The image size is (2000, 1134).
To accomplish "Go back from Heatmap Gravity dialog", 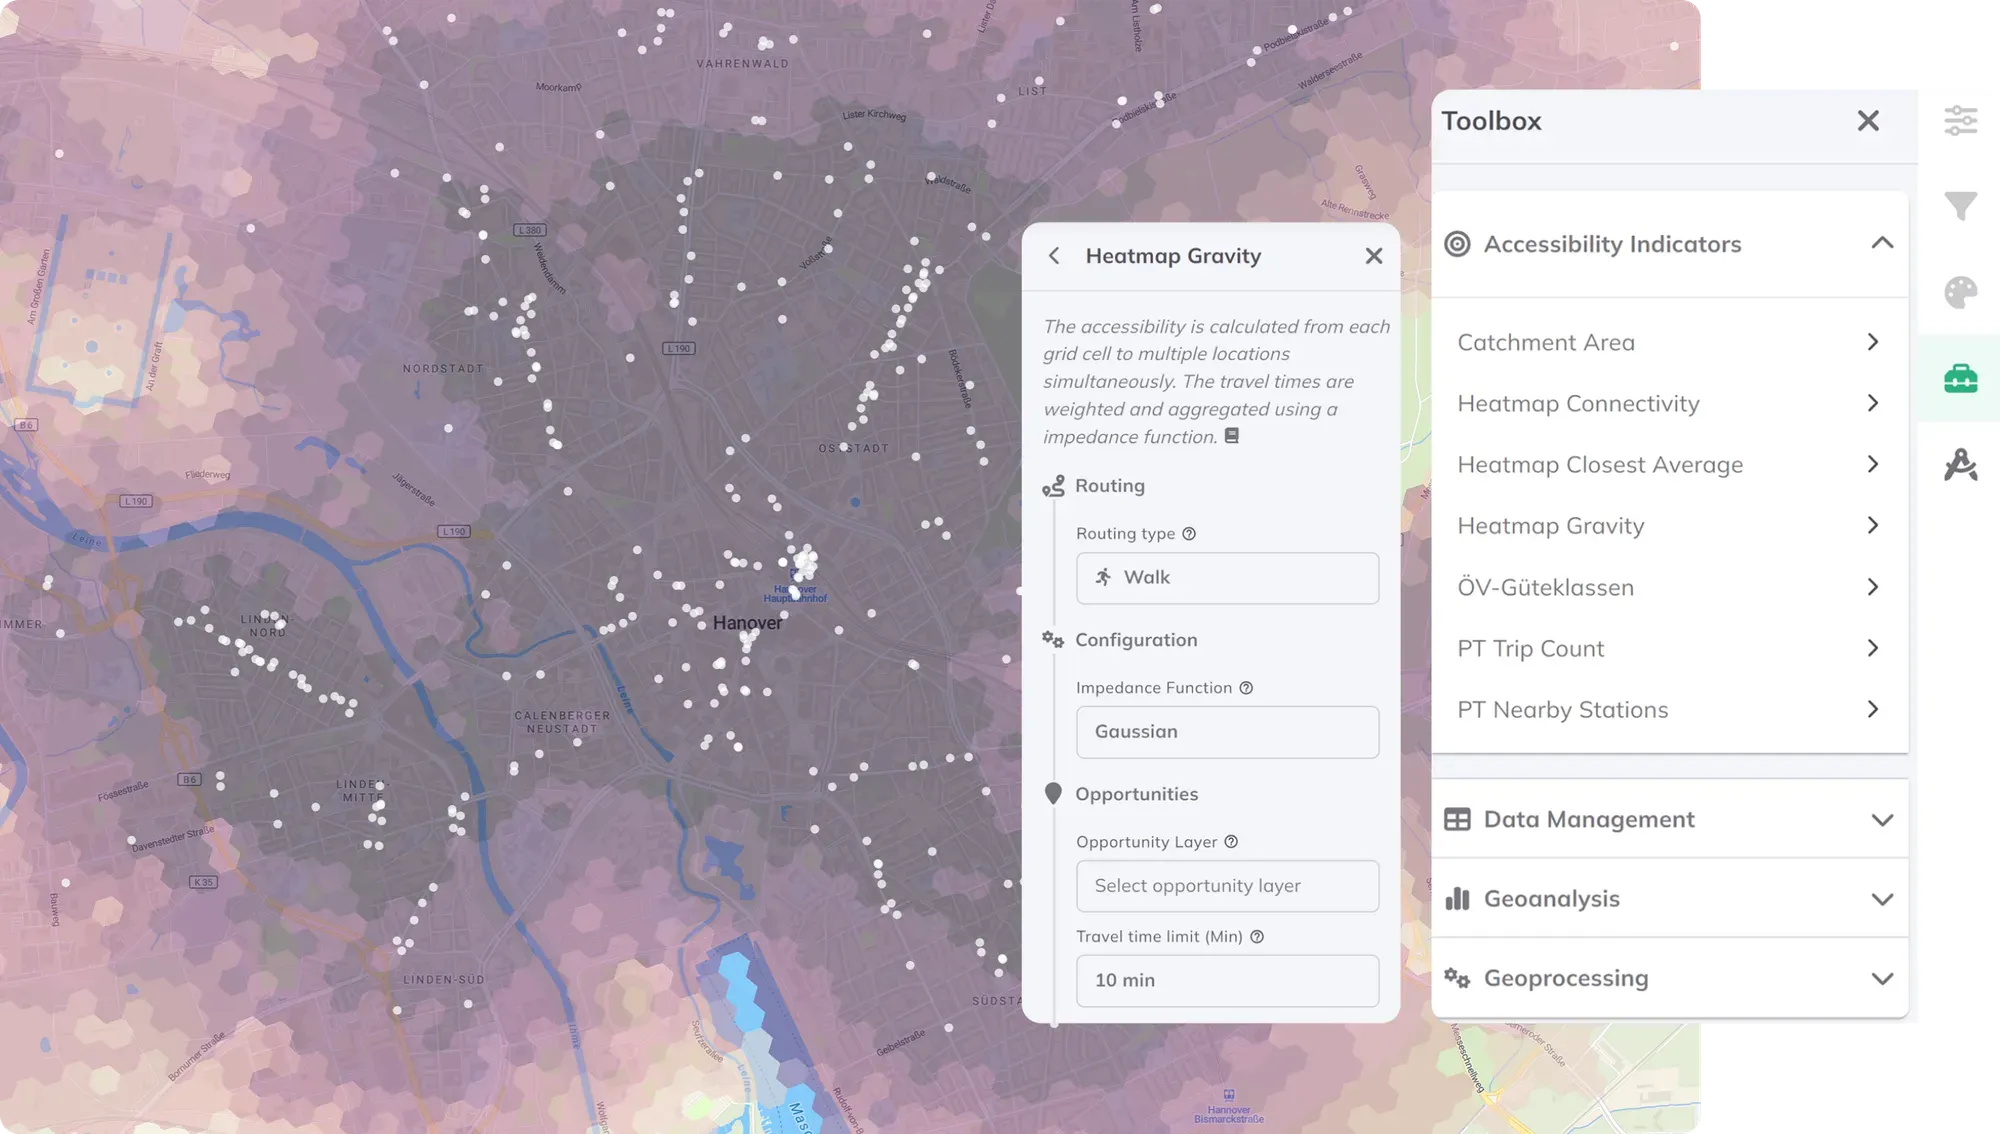I will click(1054, 256).
